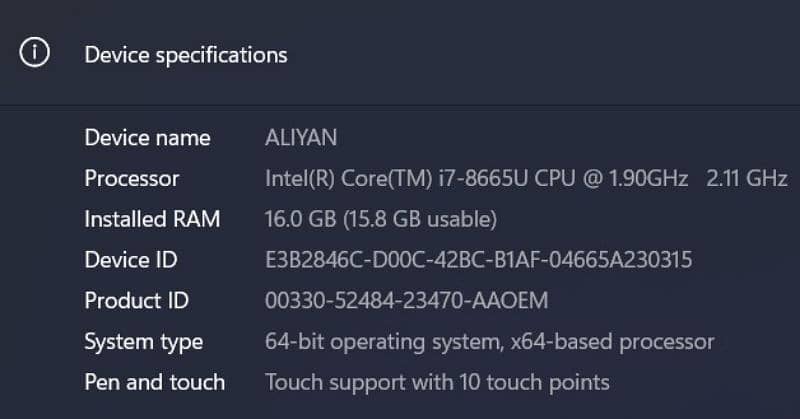Viewport: 800px width, 419px height.
Task: Select the device name value ALIYAN
Action: click(x=301, y=138)
